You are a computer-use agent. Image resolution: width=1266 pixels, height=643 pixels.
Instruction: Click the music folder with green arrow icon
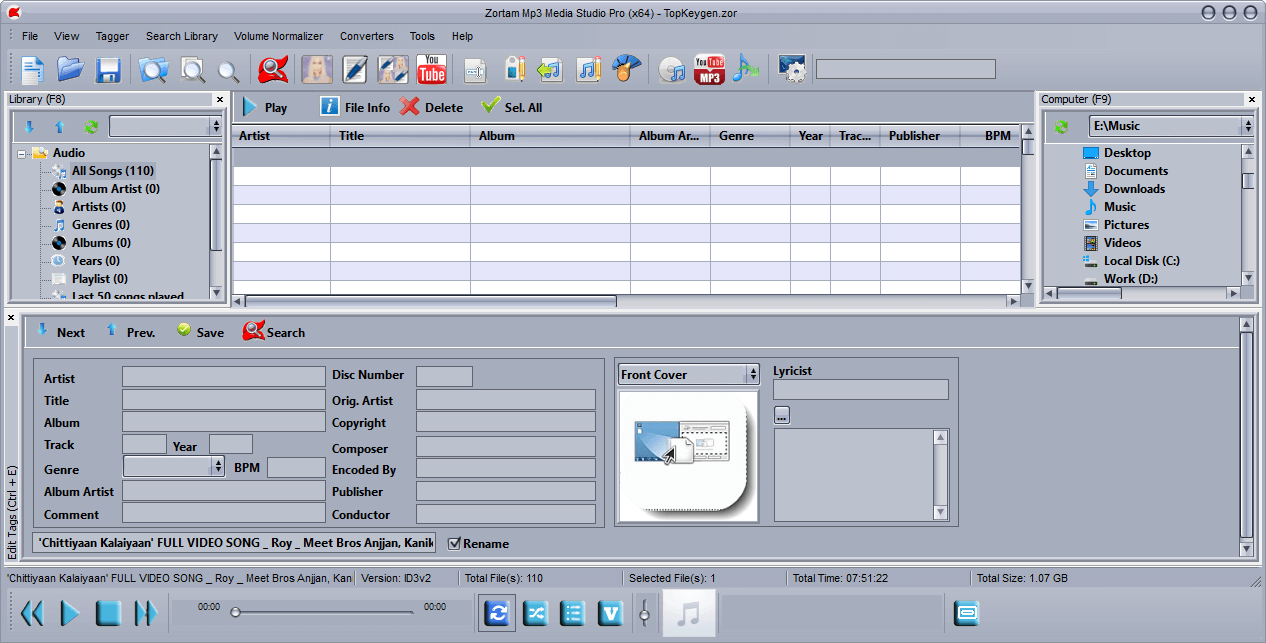click(x=550, y=69)
